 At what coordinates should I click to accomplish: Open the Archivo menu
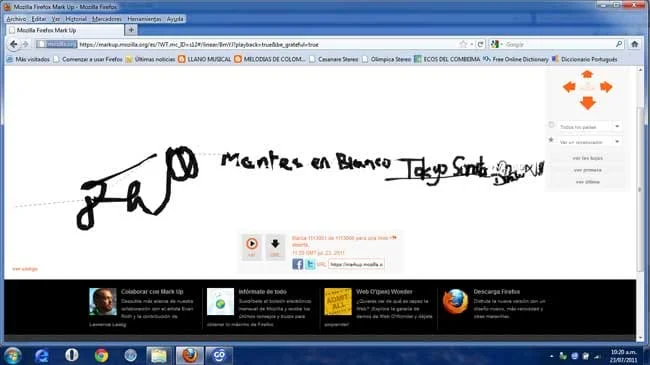click(x=16, y=19)
